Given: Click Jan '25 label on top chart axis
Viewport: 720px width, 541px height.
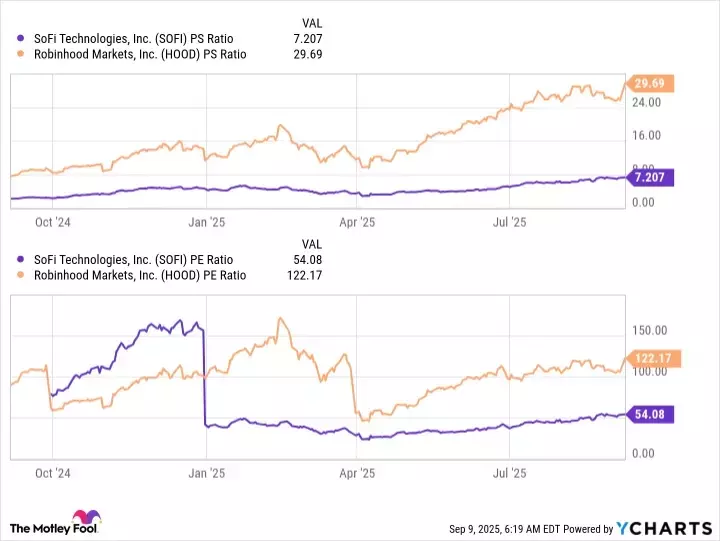Looking at the screenshot, I should 204,223.
